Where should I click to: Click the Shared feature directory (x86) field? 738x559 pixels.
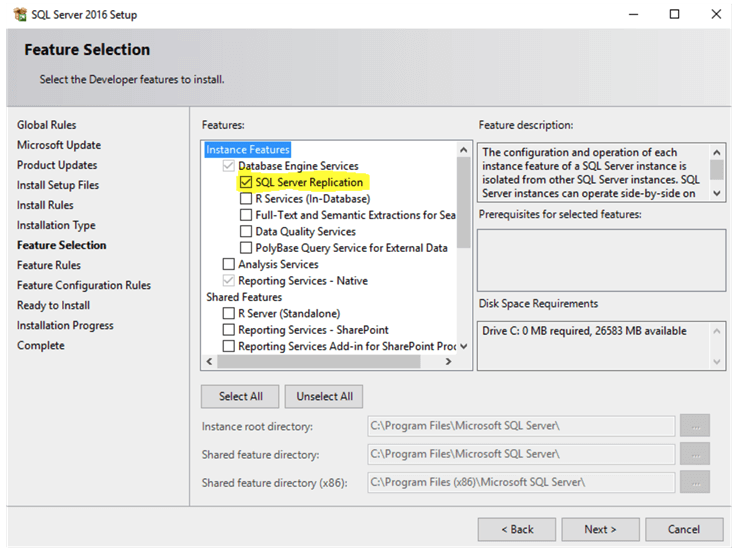[521, 482]
